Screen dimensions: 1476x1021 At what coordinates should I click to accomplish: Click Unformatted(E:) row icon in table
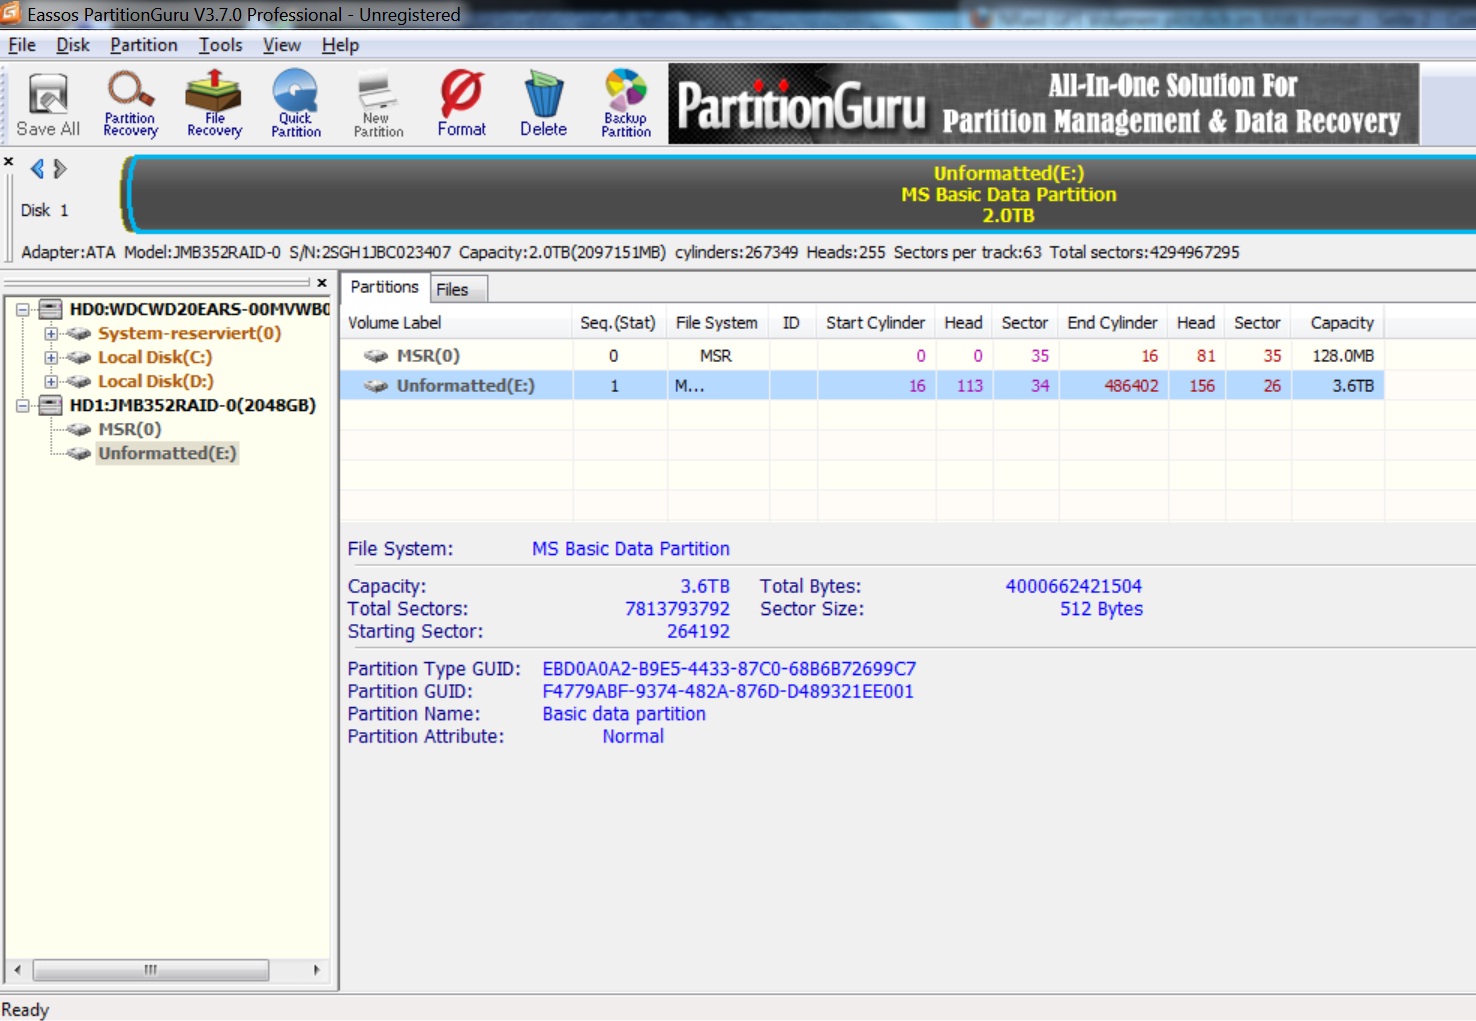click(376, 385)
